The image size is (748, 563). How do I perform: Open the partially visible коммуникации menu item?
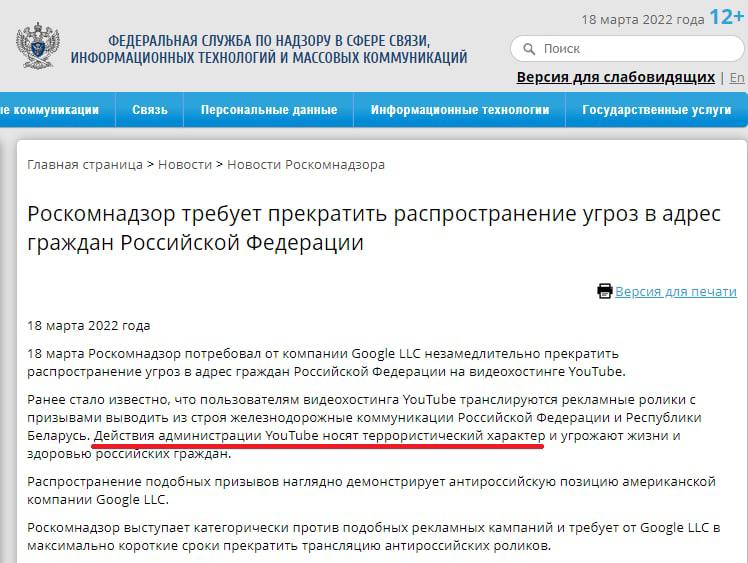coord(50,110)
